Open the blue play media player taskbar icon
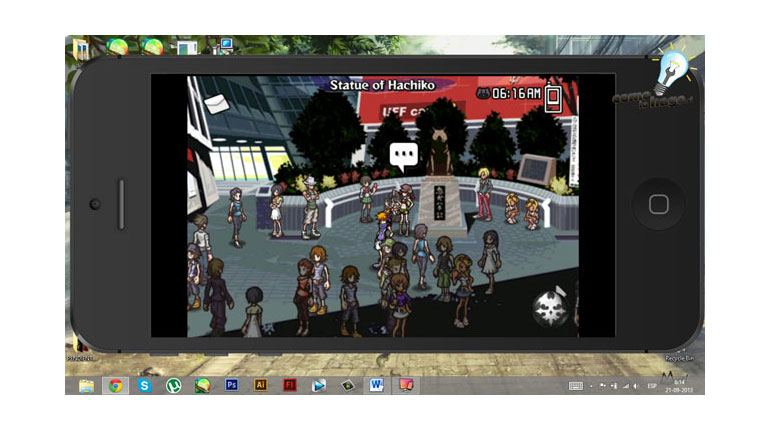This screenshot has height=430, width=770. [x=318, y=386]
